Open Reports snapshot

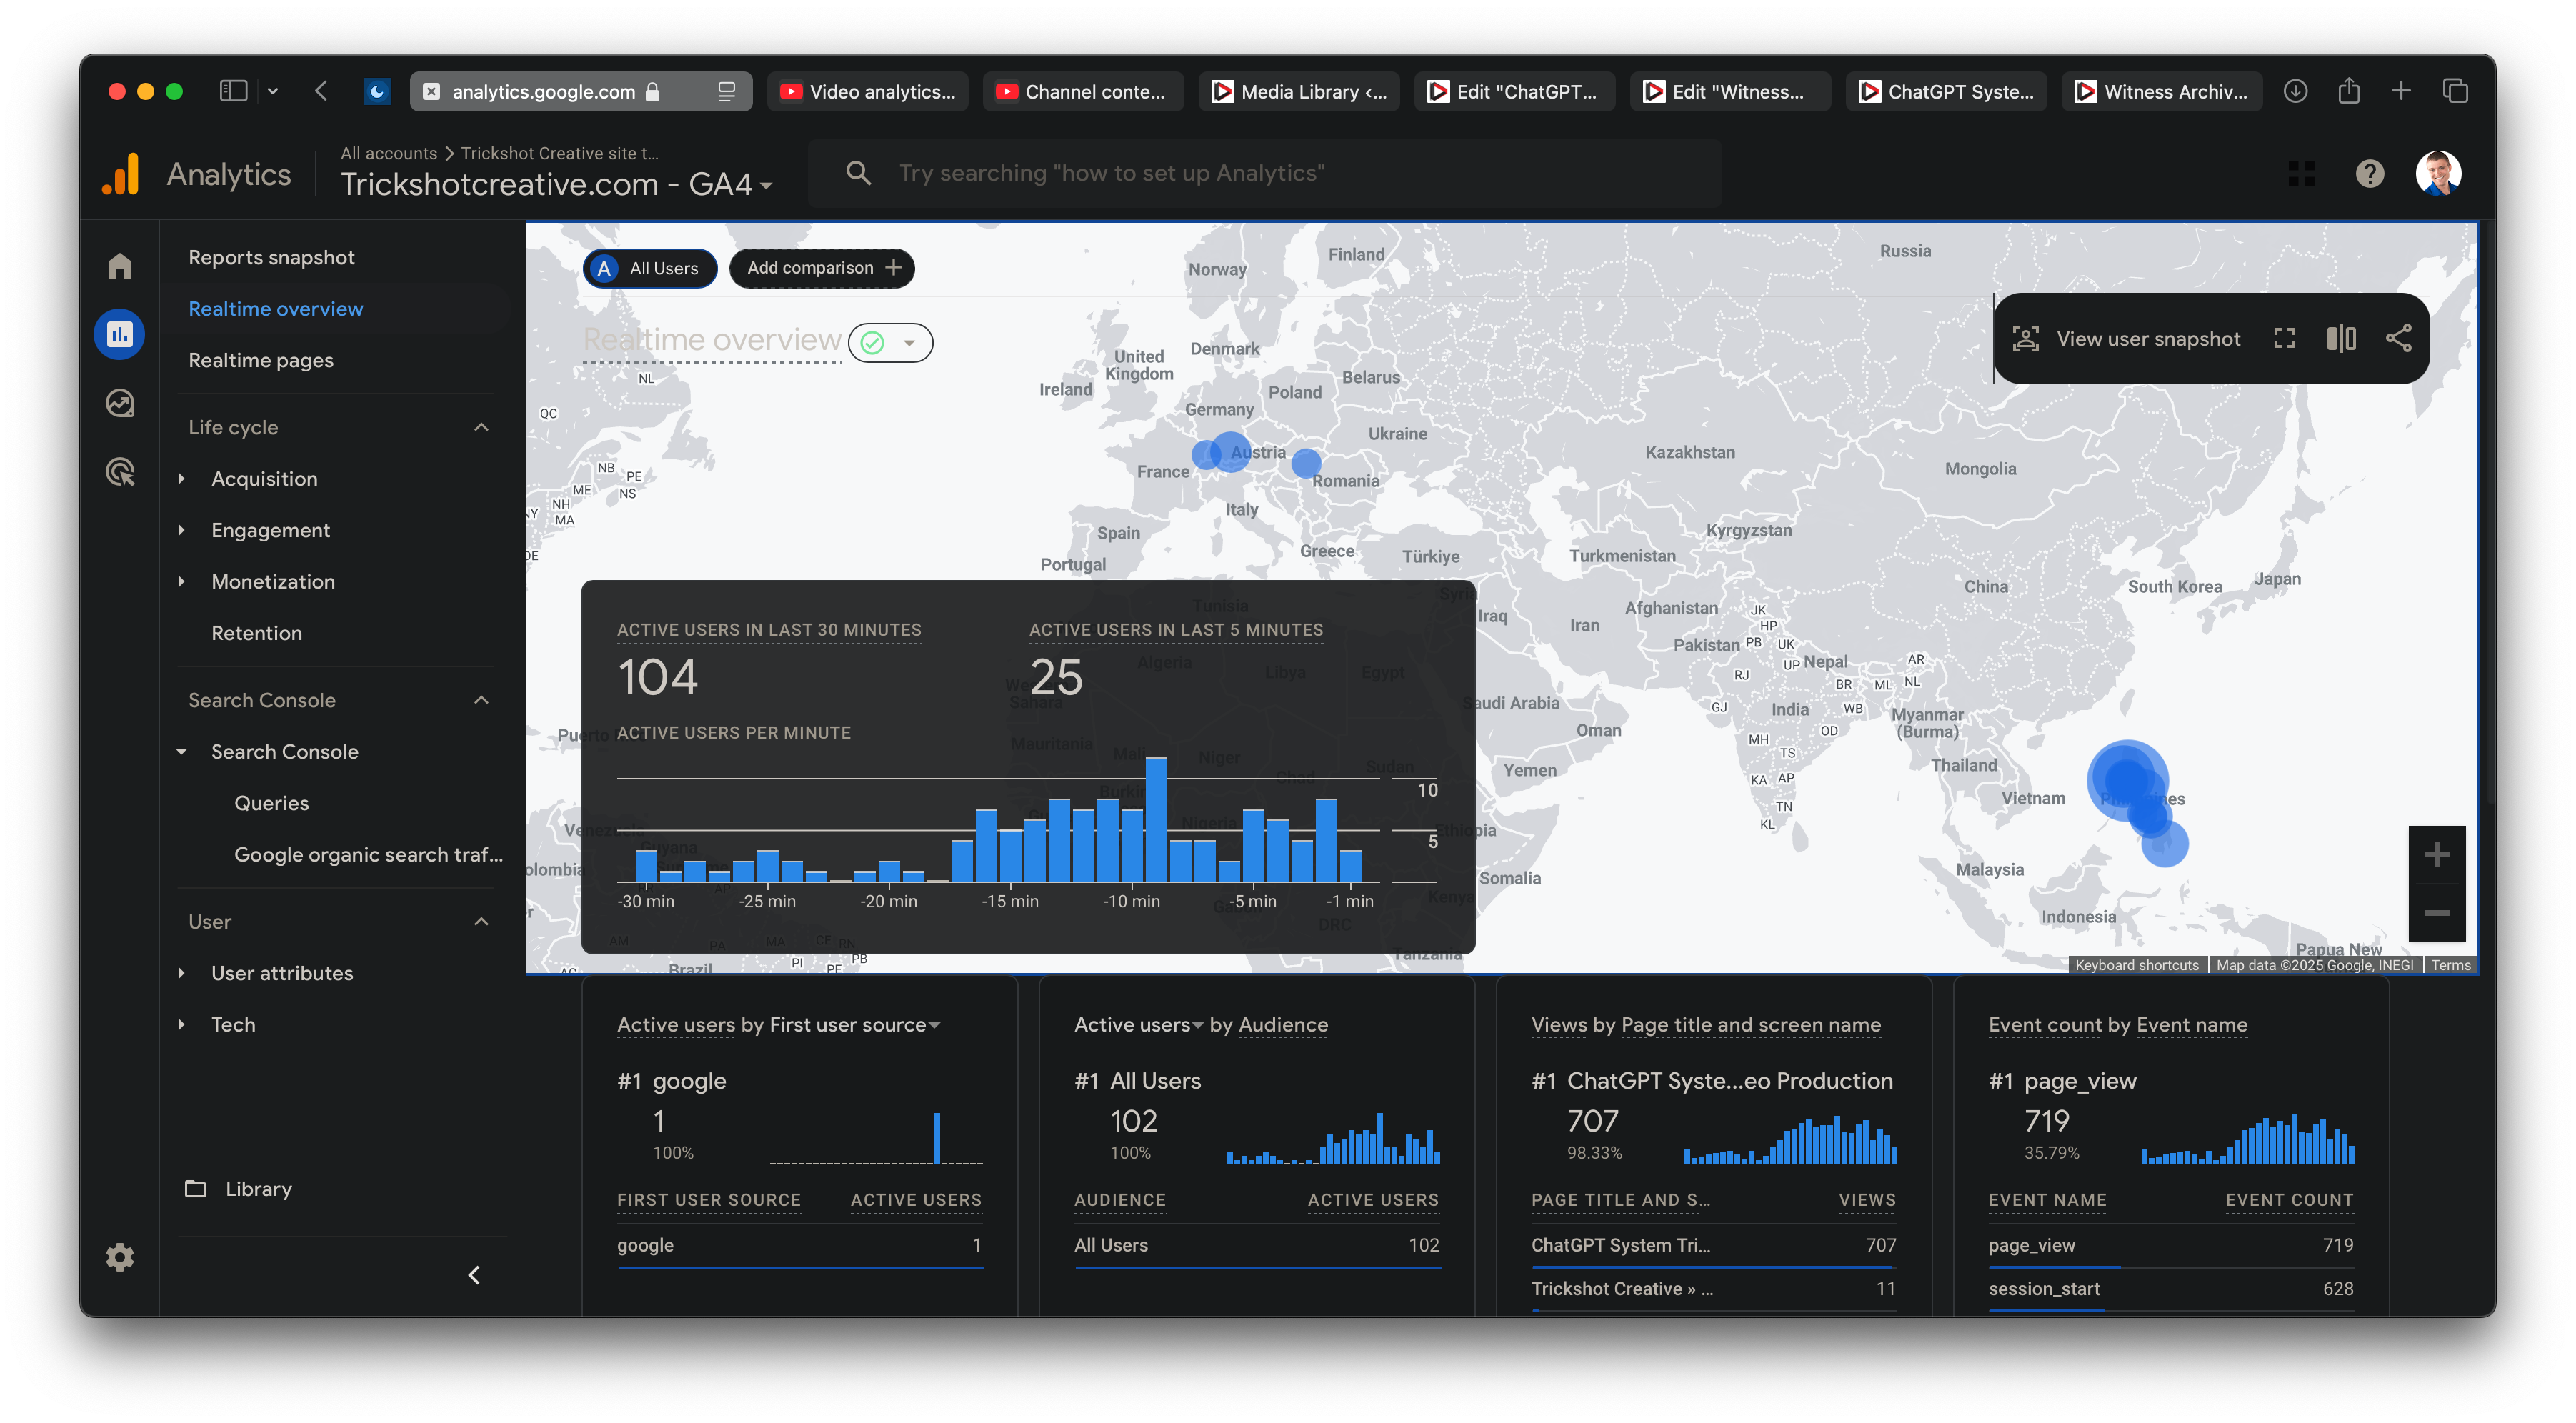click(x=271, y=257)
